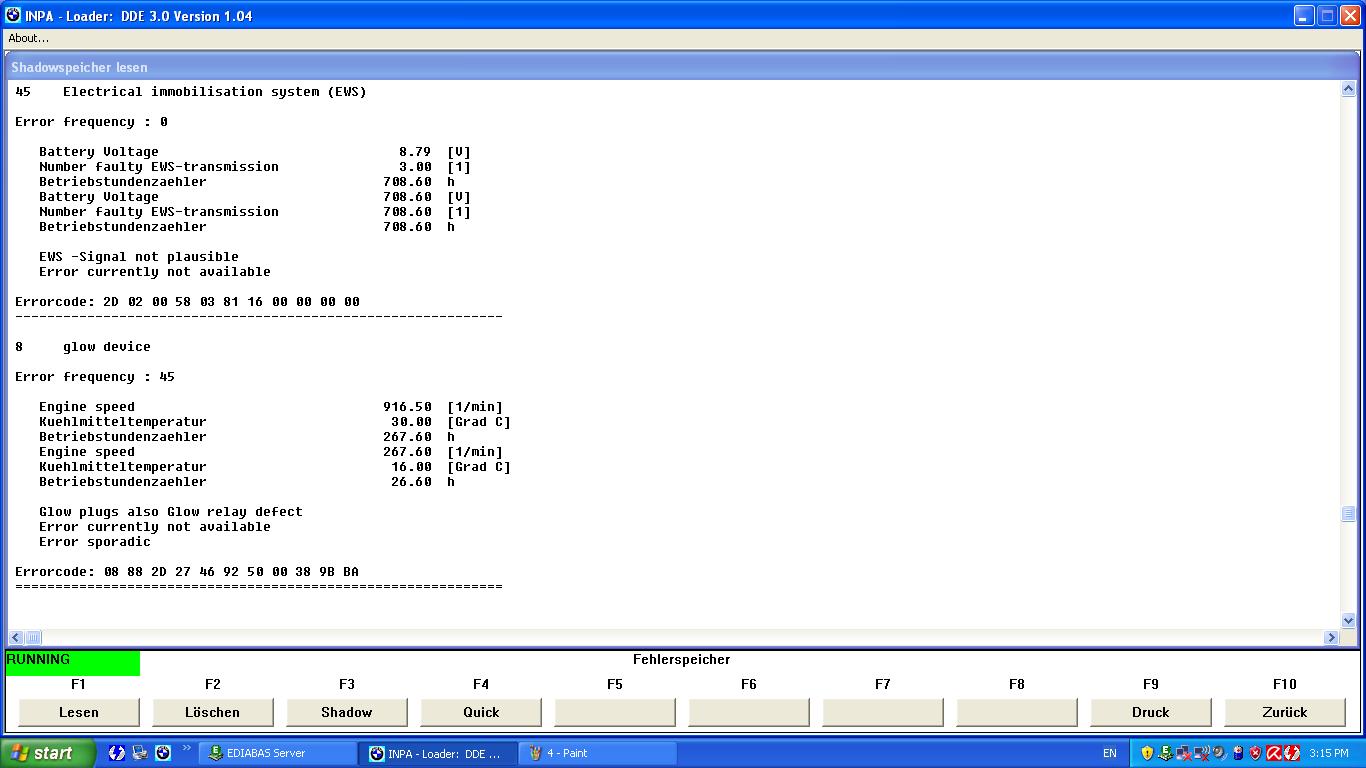Open the yellow security shield tray icon
The image size is (1366, 768).
pos(1147,753)
